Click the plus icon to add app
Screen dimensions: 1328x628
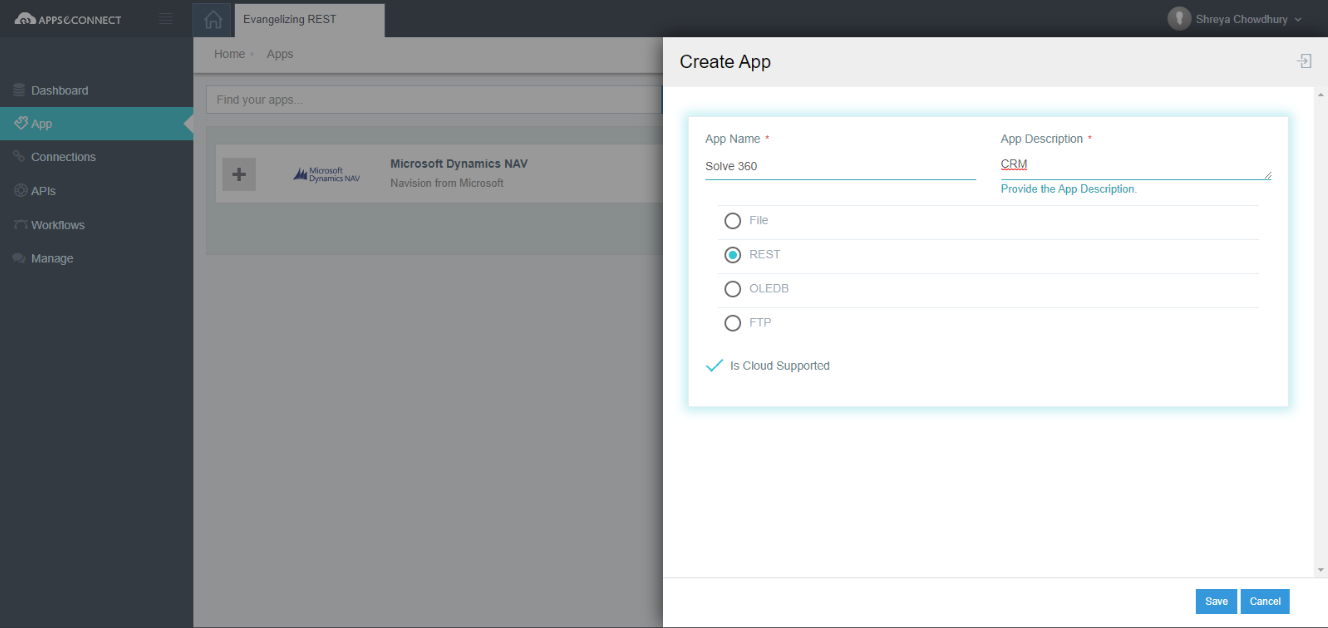[239, 174]
